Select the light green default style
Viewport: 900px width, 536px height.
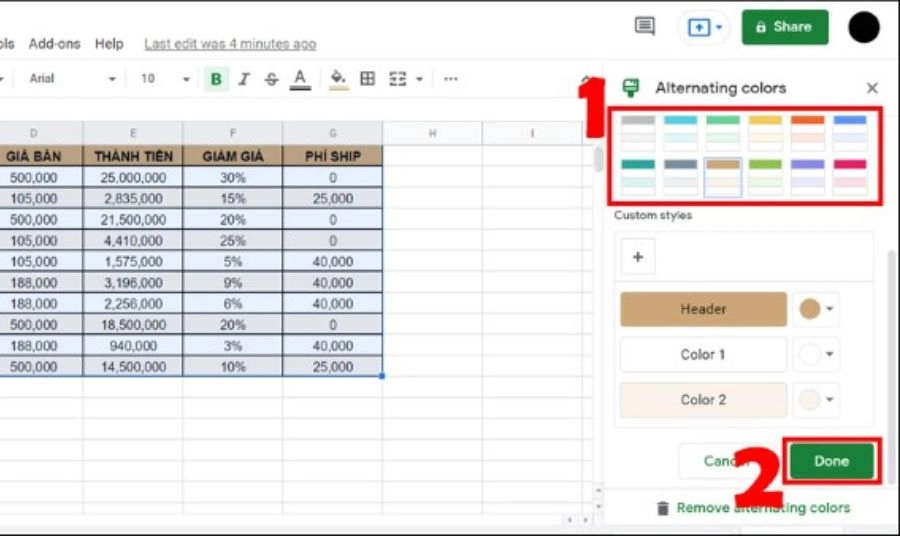[x=765, y=177]
